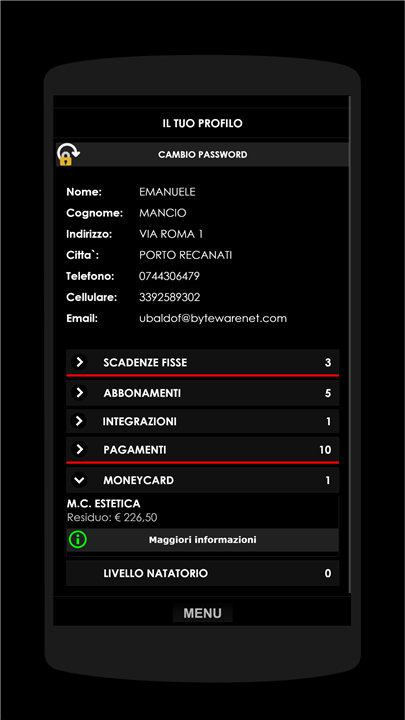Click the Il Tuo Profilo header title
Image resolution: width=405 pixels, height=720 pixels.
pyautogui.click(x=202, y=123)
